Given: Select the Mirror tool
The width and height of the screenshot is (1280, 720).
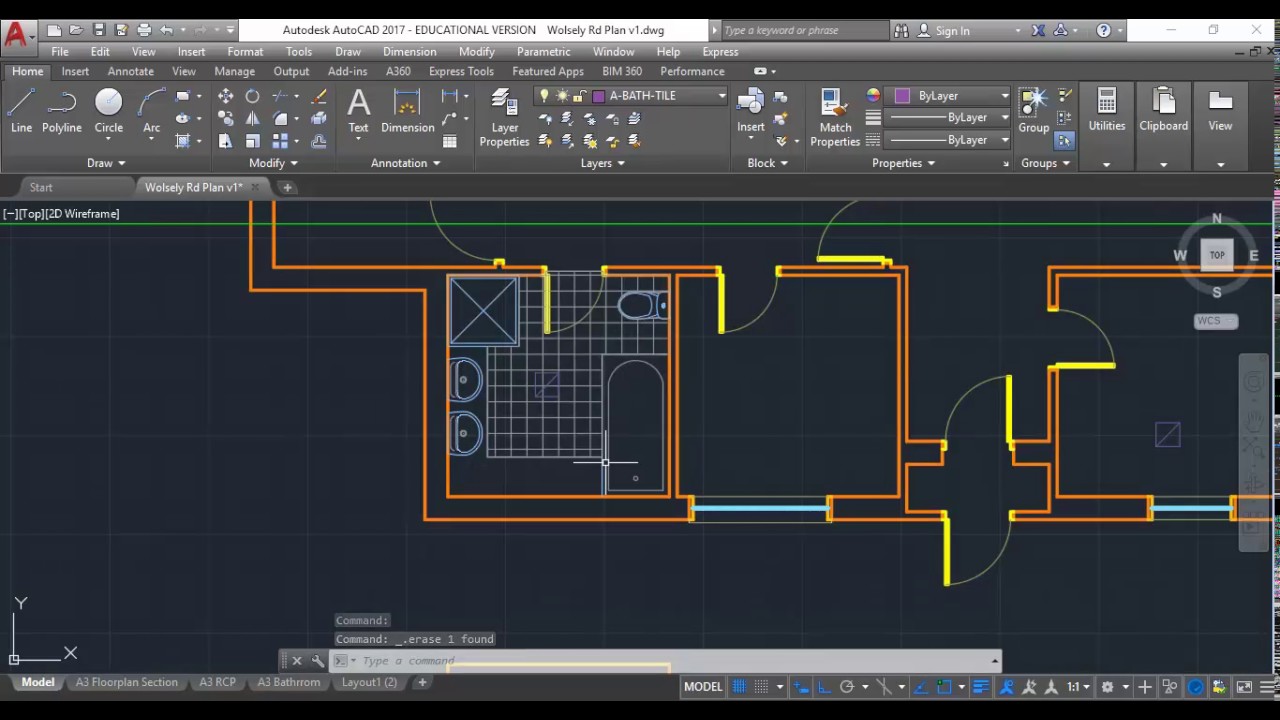Looking at the screenshot, I should pos(253,118).
